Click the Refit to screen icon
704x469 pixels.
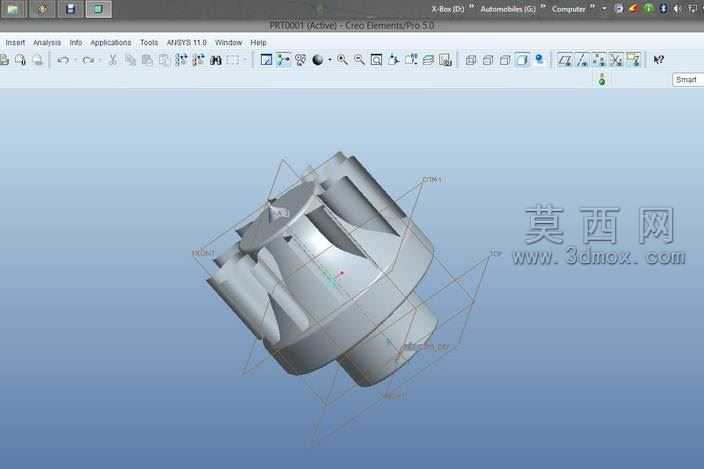pos(377,60)
